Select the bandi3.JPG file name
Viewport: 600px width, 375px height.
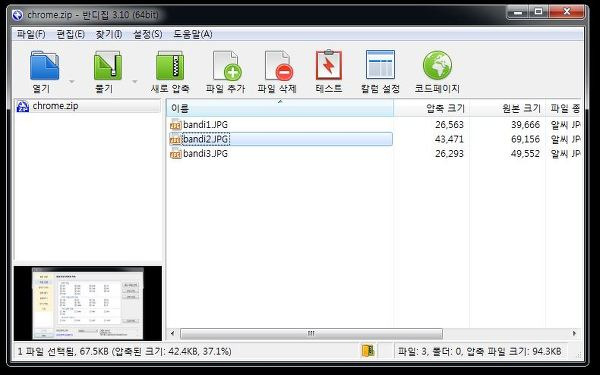(x=205, y=154)
